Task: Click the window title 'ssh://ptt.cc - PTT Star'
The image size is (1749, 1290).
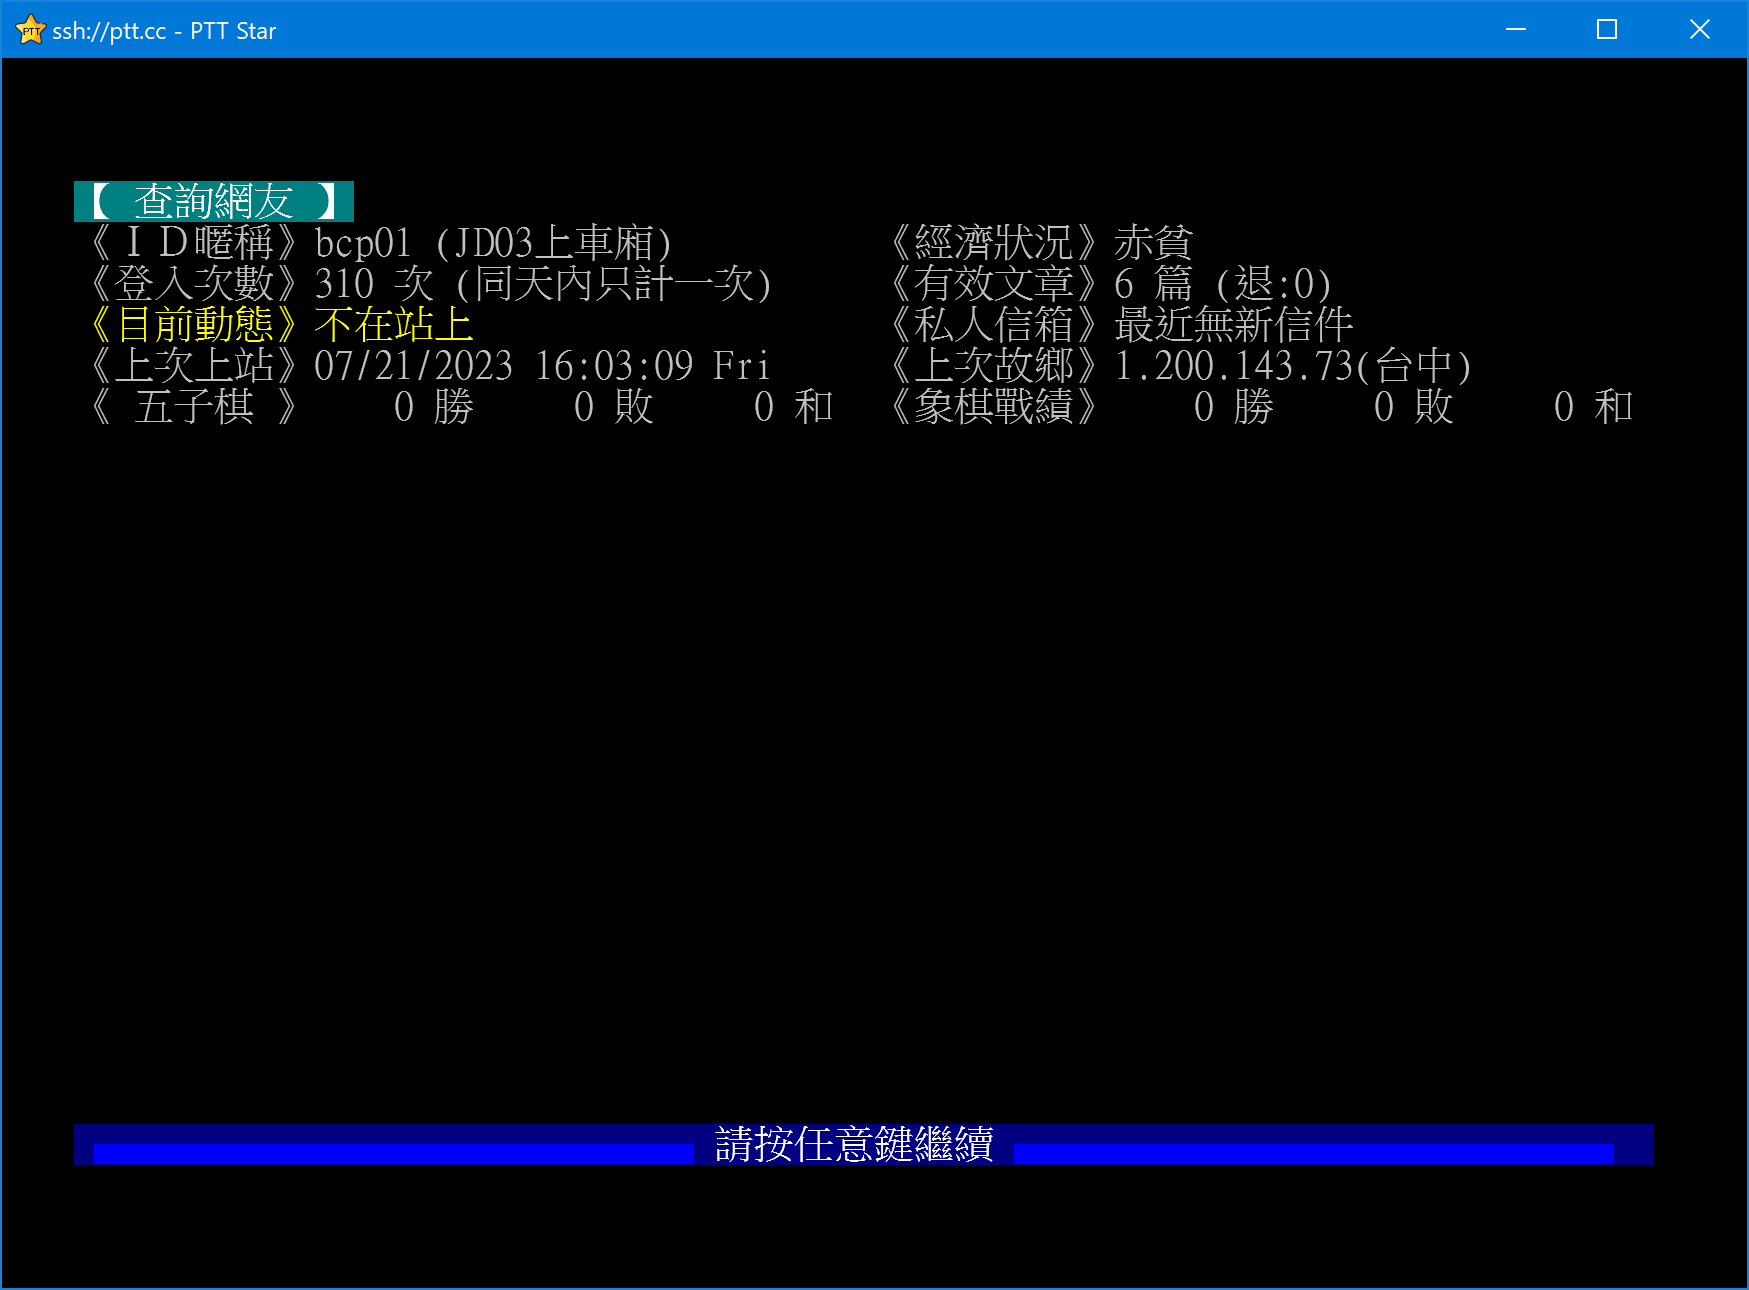Action: [x=164, y=31]
